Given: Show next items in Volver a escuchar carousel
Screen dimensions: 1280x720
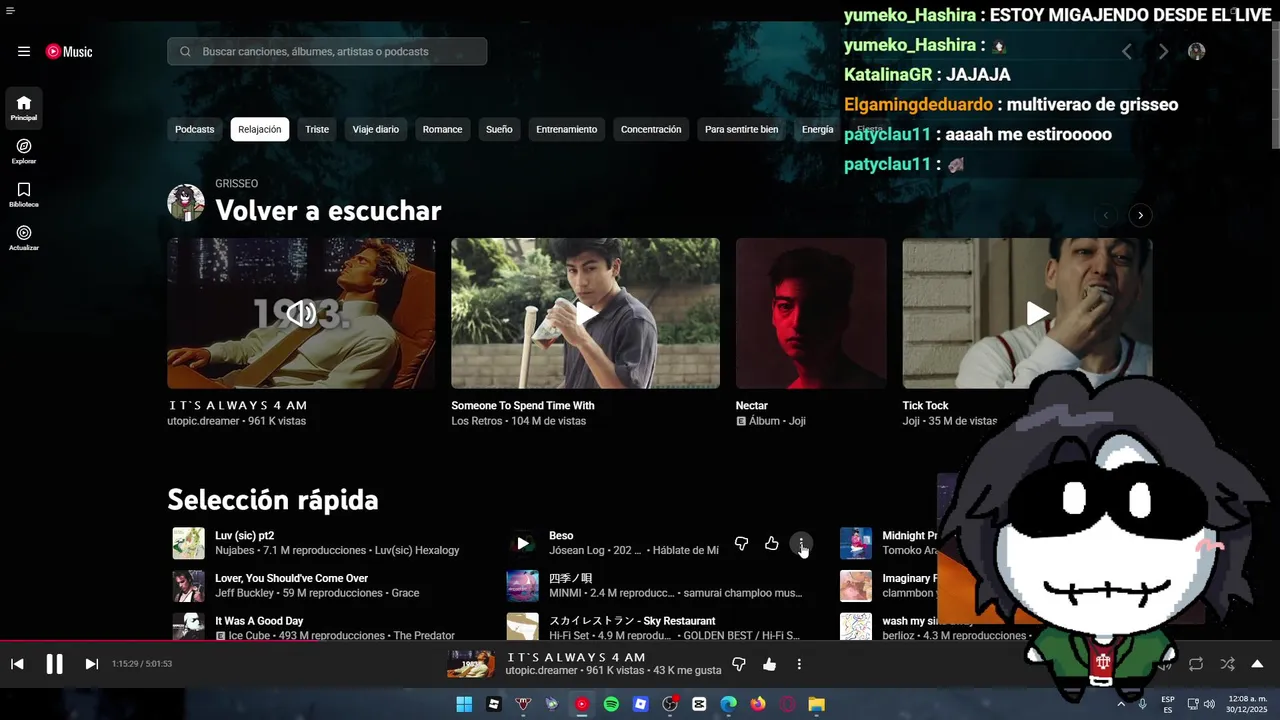Looking at the screenshot, I should tap(1140, 215).
